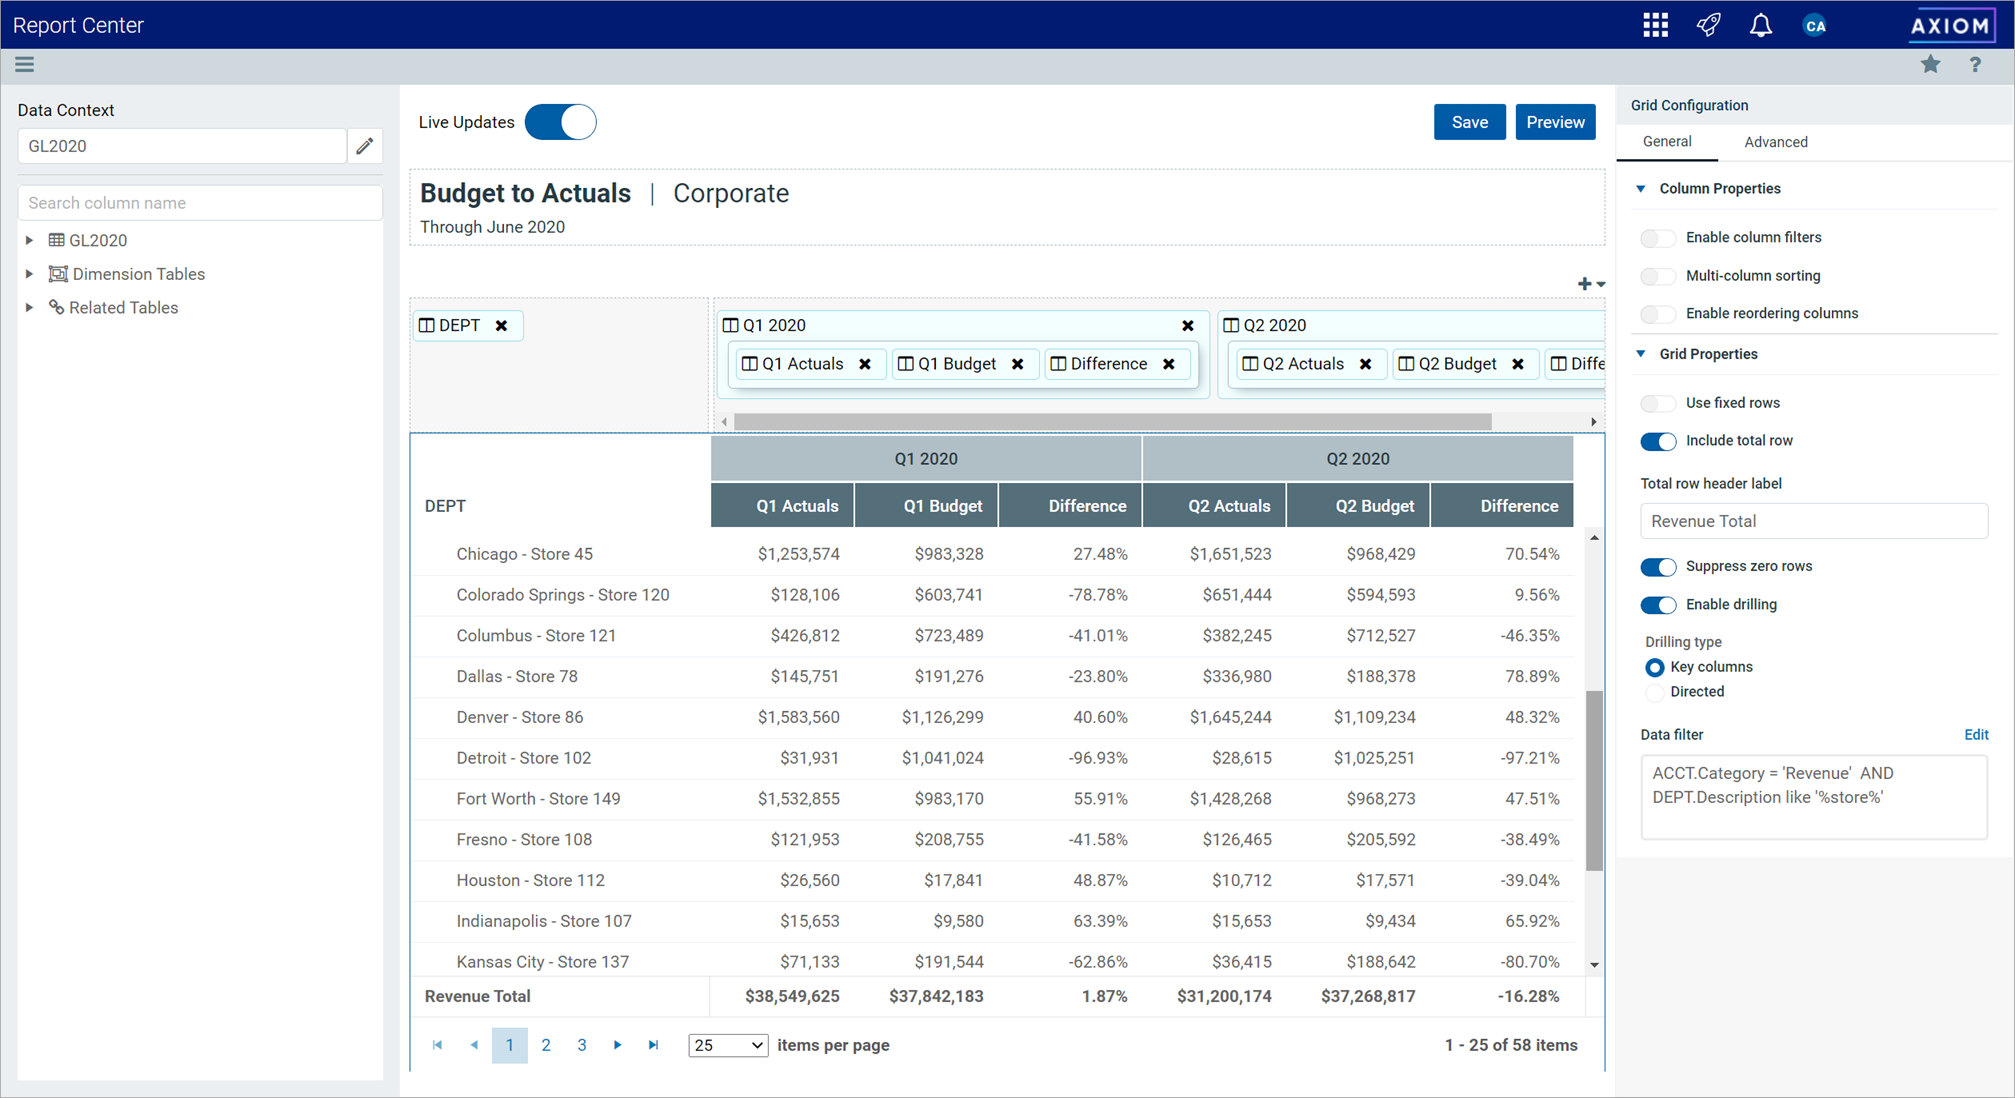Toggle the Live Updates switch
The height and width of the screenshot is (1098, 2015).
click(x=560, y=122)
